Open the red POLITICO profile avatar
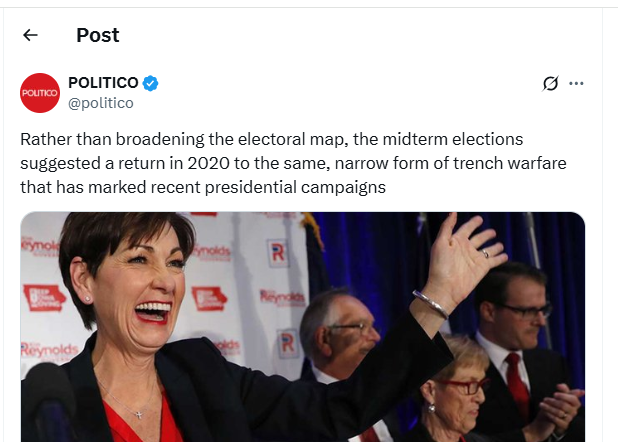 pos(40,93)
